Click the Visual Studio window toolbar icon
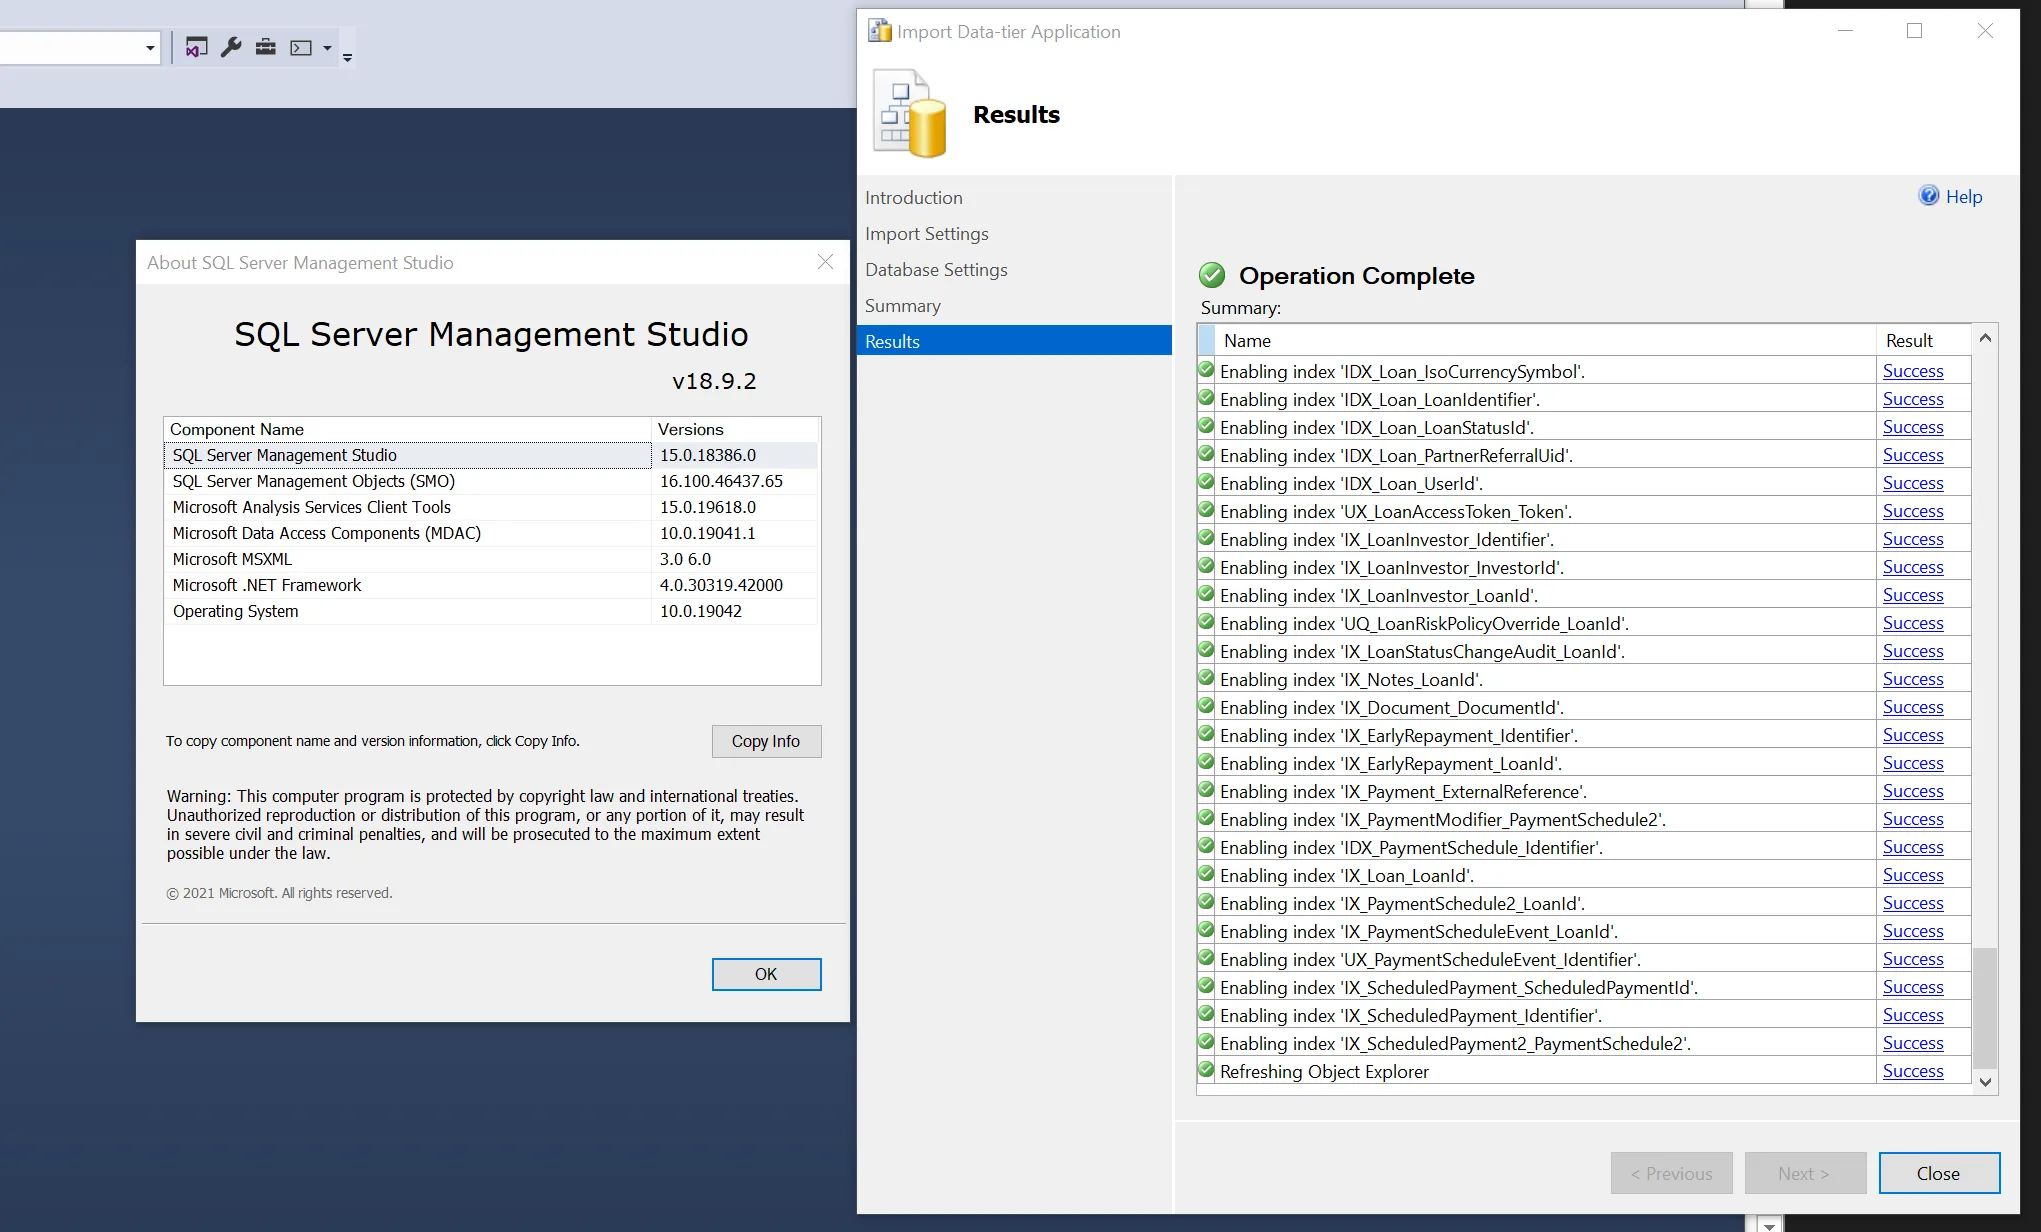This screenshot has width=2041, height=1232. [196, 47]
